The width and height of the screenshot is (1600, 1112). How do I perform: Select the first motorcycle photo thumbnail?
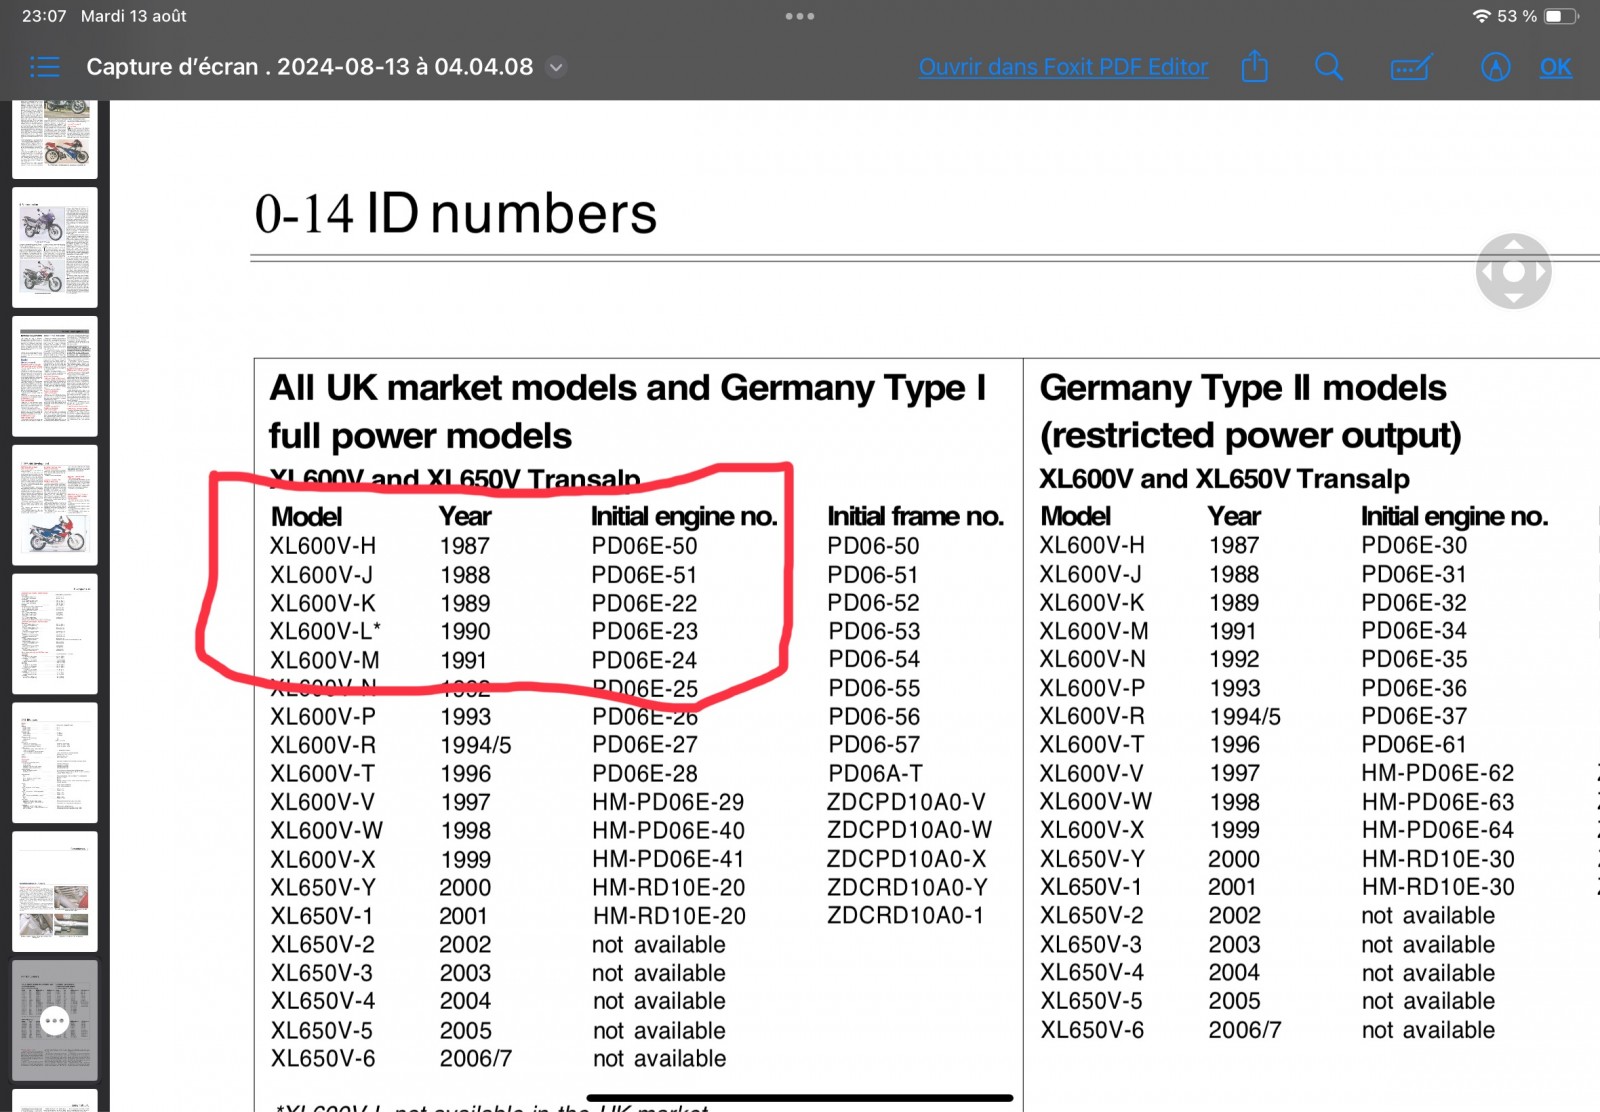55,138
